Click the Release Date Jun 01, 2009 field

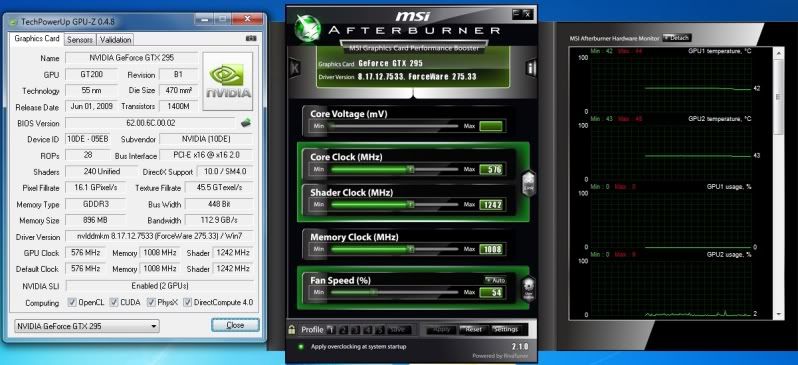coord(92,107)
